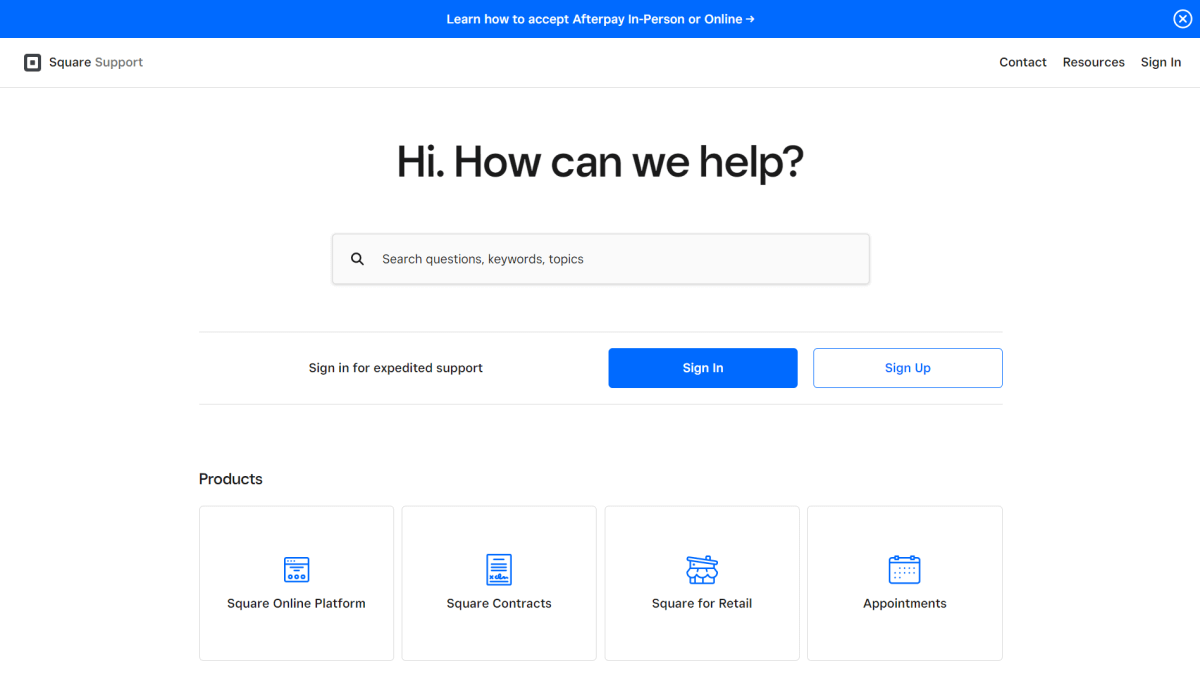
Task: Click the Square Online Platform label
Action: [296, 604]
